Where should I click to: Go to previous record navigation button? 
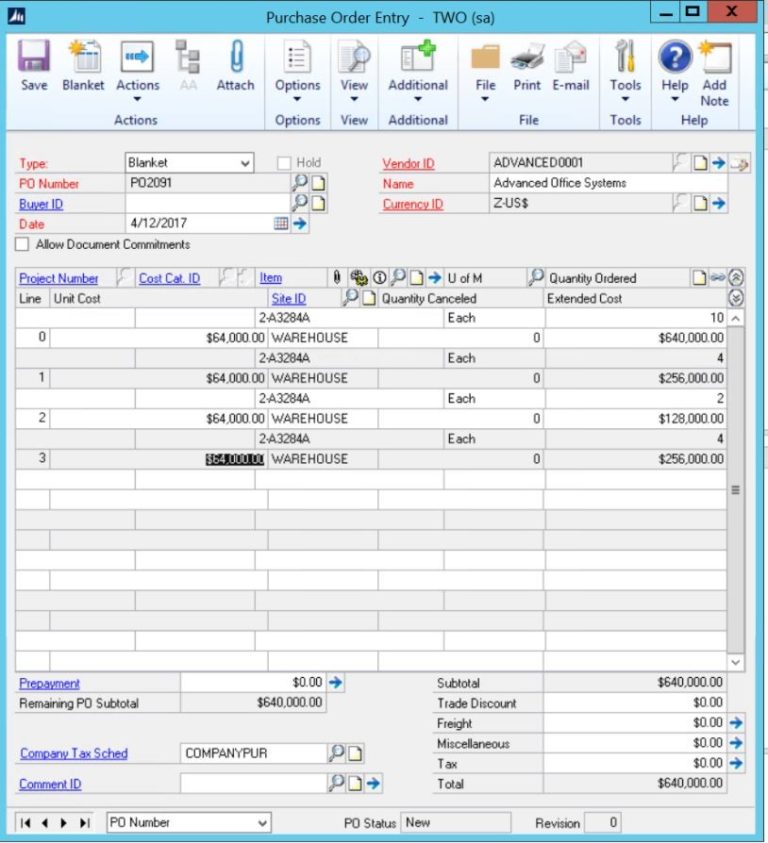click(x=45, y=823)
